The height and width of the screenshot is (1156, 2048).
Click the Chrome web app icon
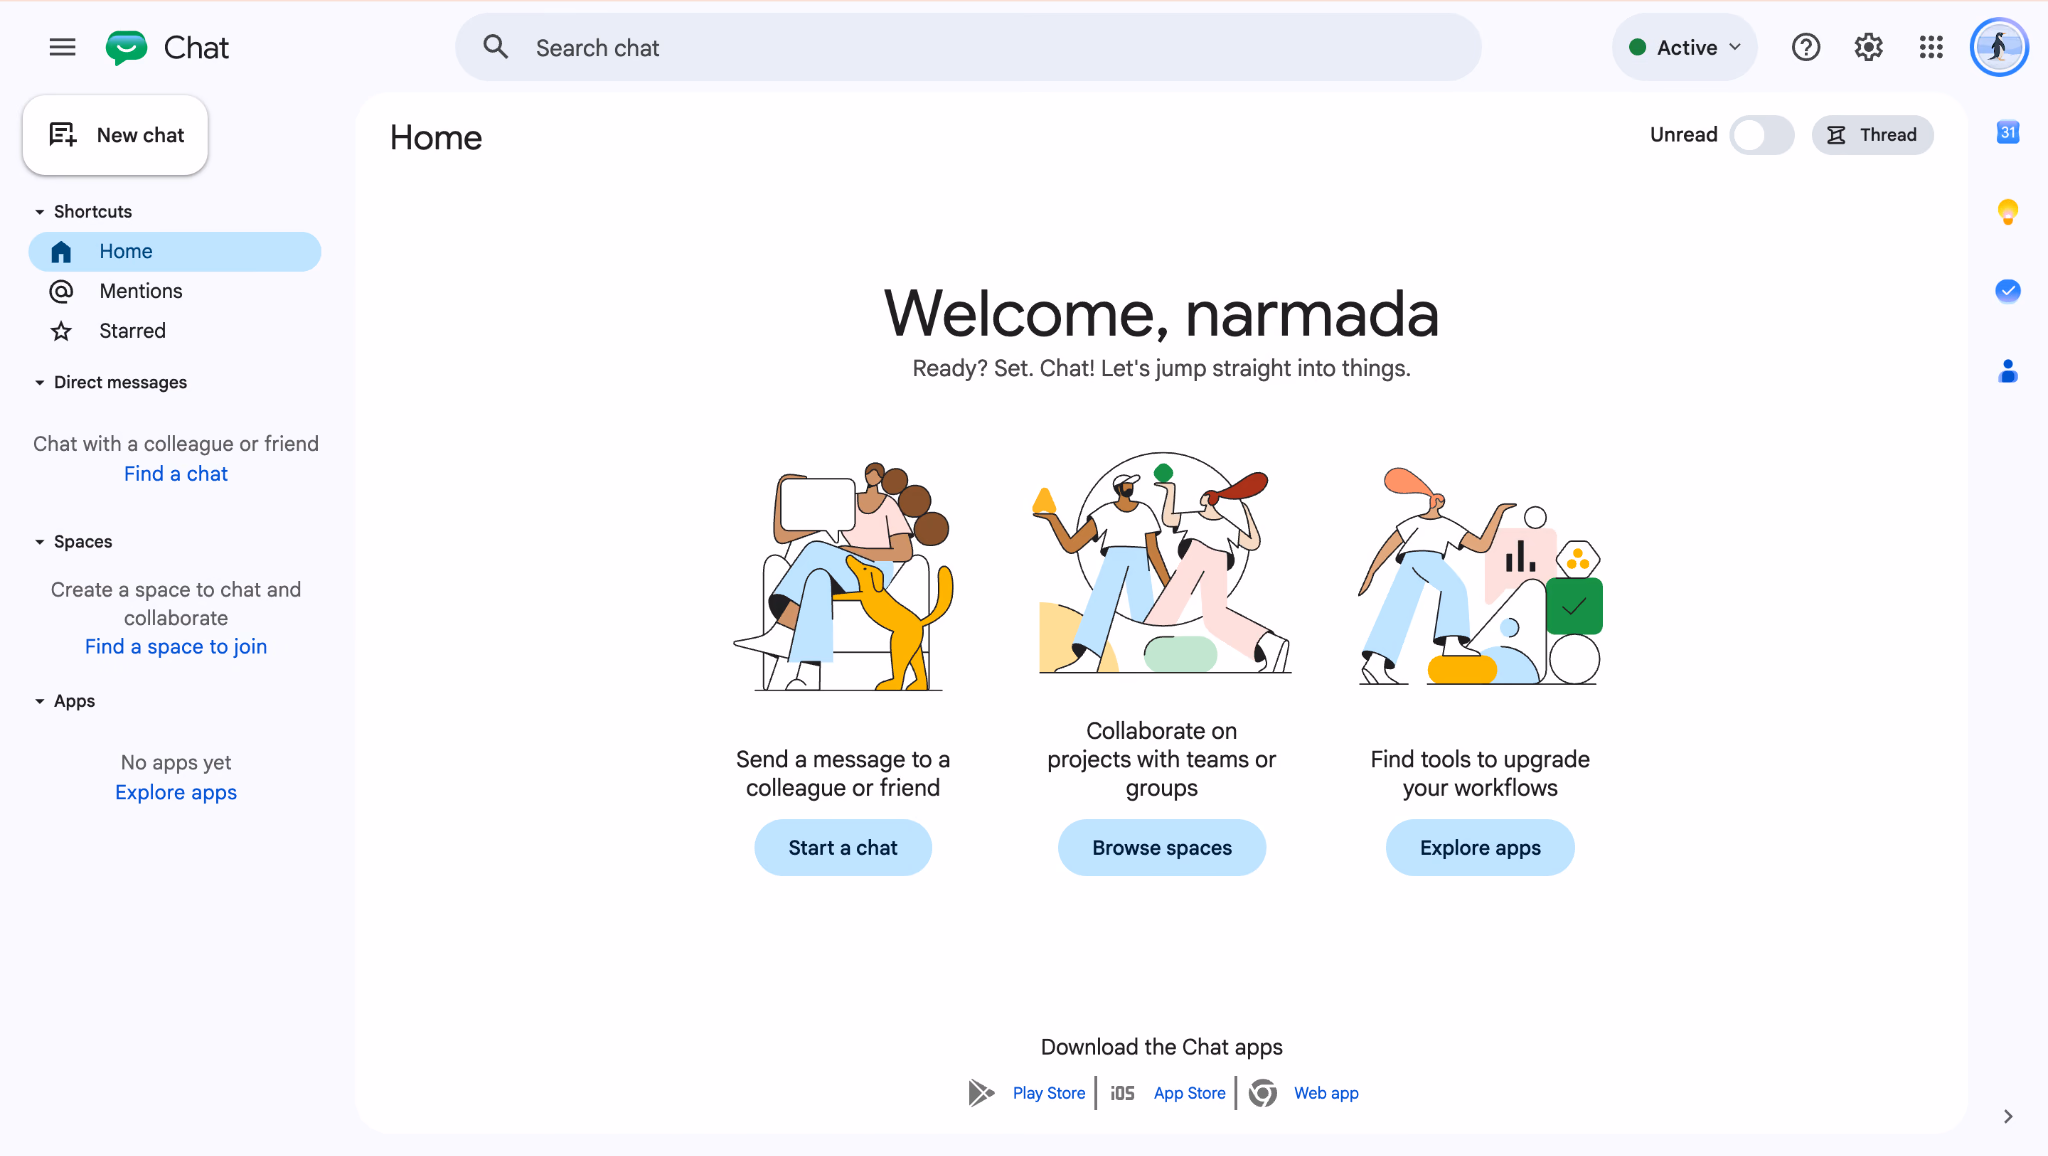coord(1263,1093)
